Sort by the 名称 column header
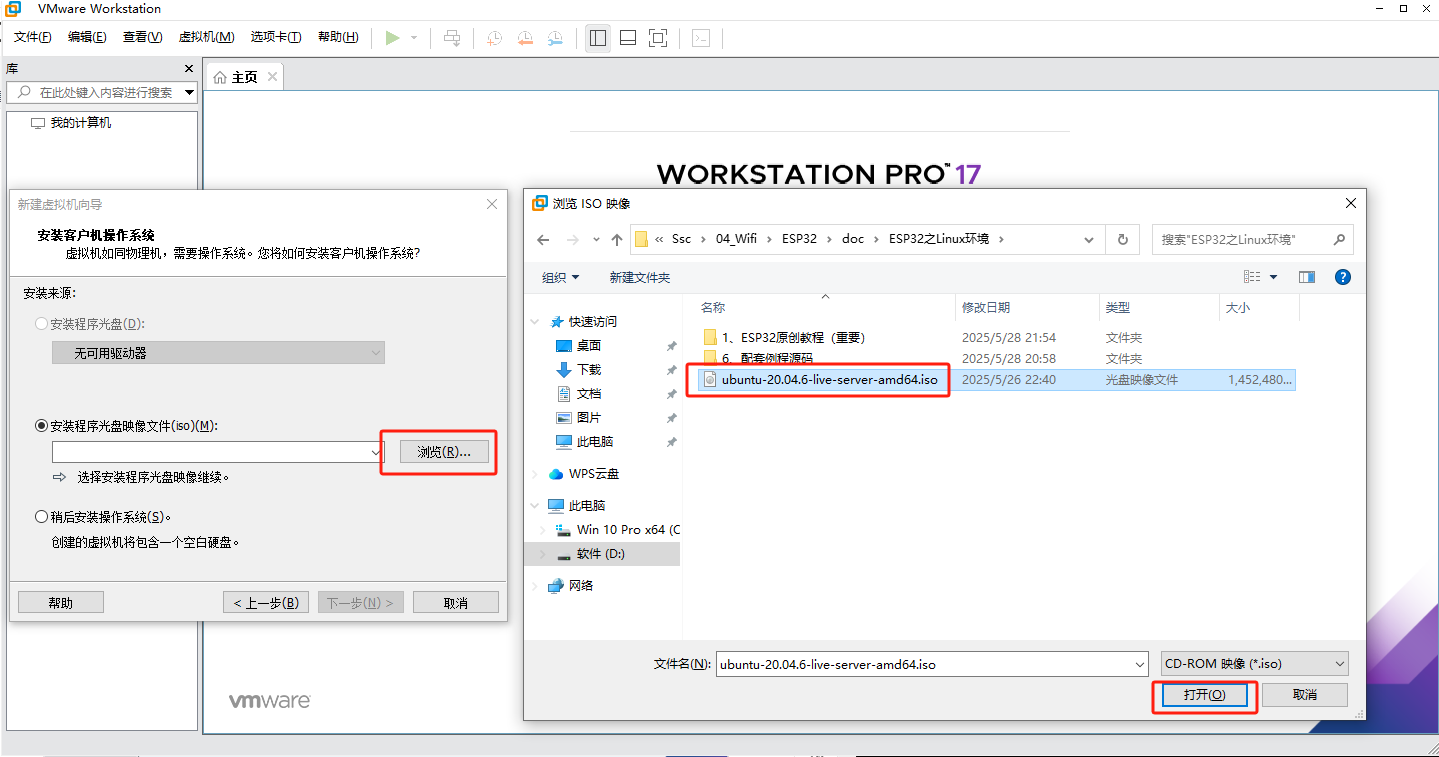This screenshot has width=1439, height=757. [x=713, y=308]
